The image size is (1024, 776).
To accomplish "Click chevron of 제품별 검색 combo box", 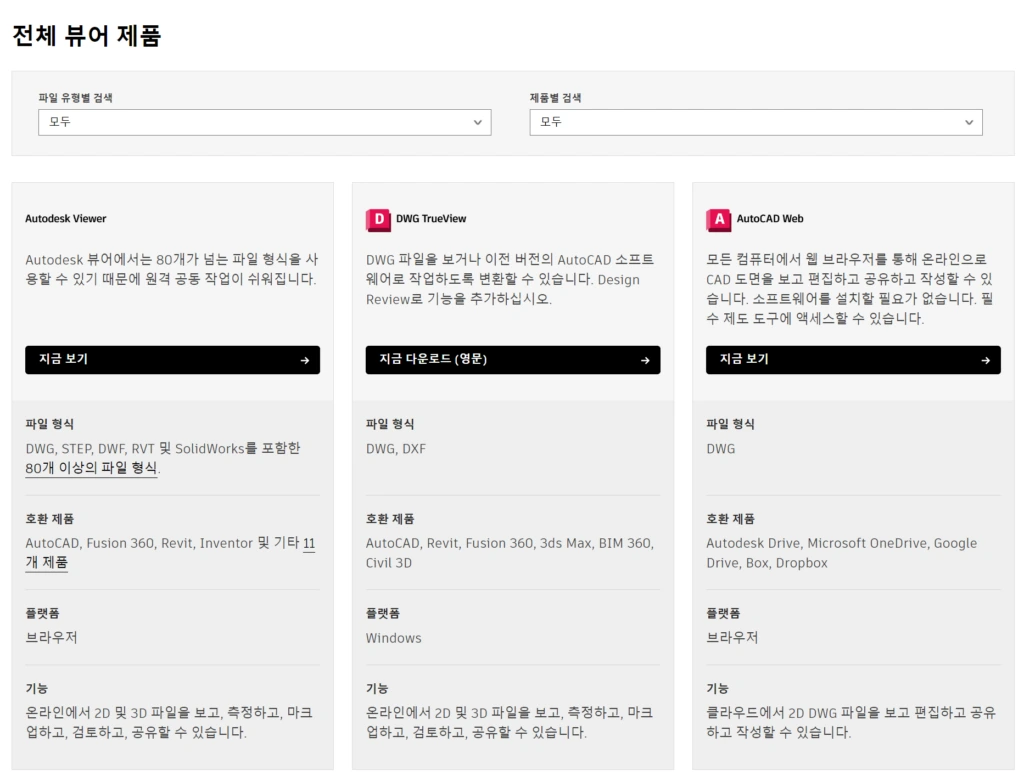I will pyautogui.click(x=968, y=122).
